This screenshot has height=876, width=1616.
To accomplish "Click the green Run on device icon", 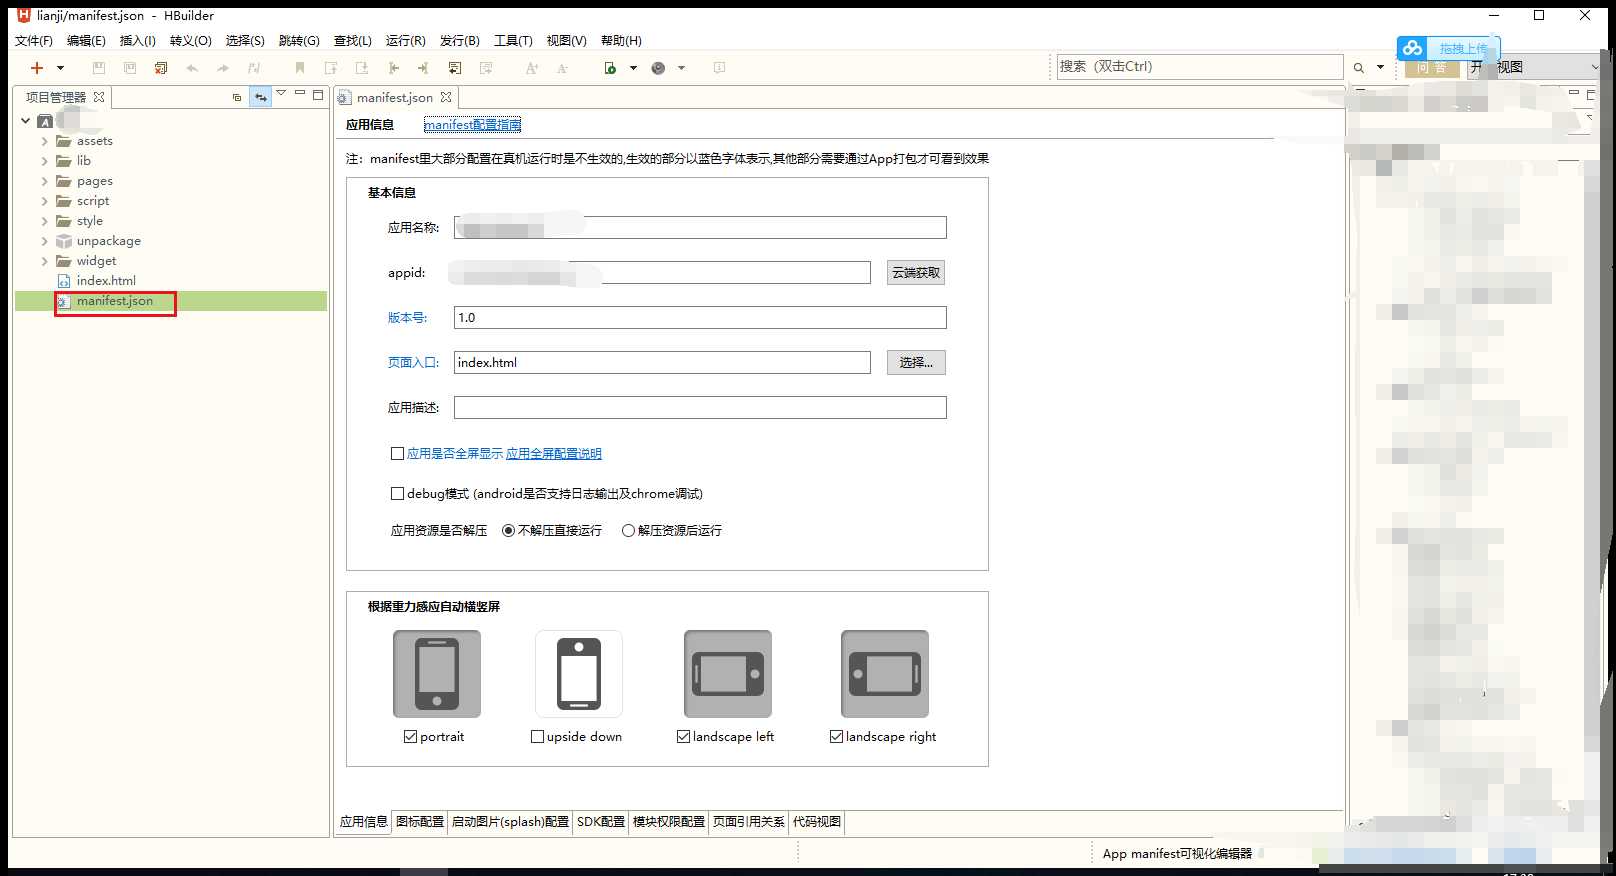I will click(x=610, y=68).
